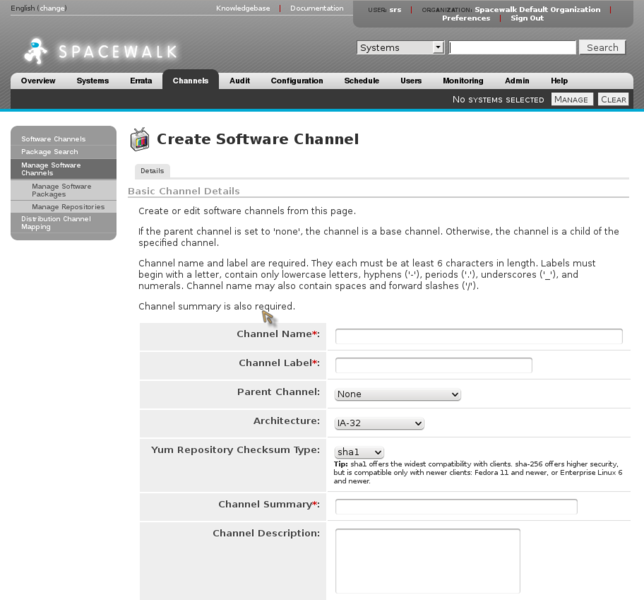Click 'Channel summary is also required.' text
644x600 pixels.
(x=216, y=306)
